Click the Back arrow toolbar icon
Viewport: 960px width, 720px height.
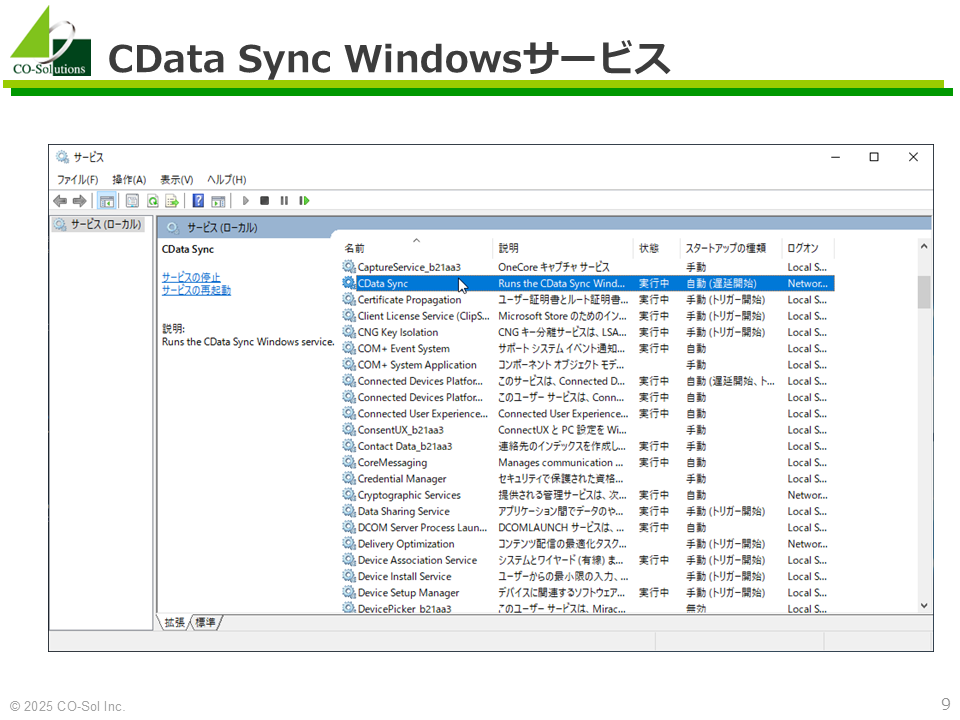point(60,201)
